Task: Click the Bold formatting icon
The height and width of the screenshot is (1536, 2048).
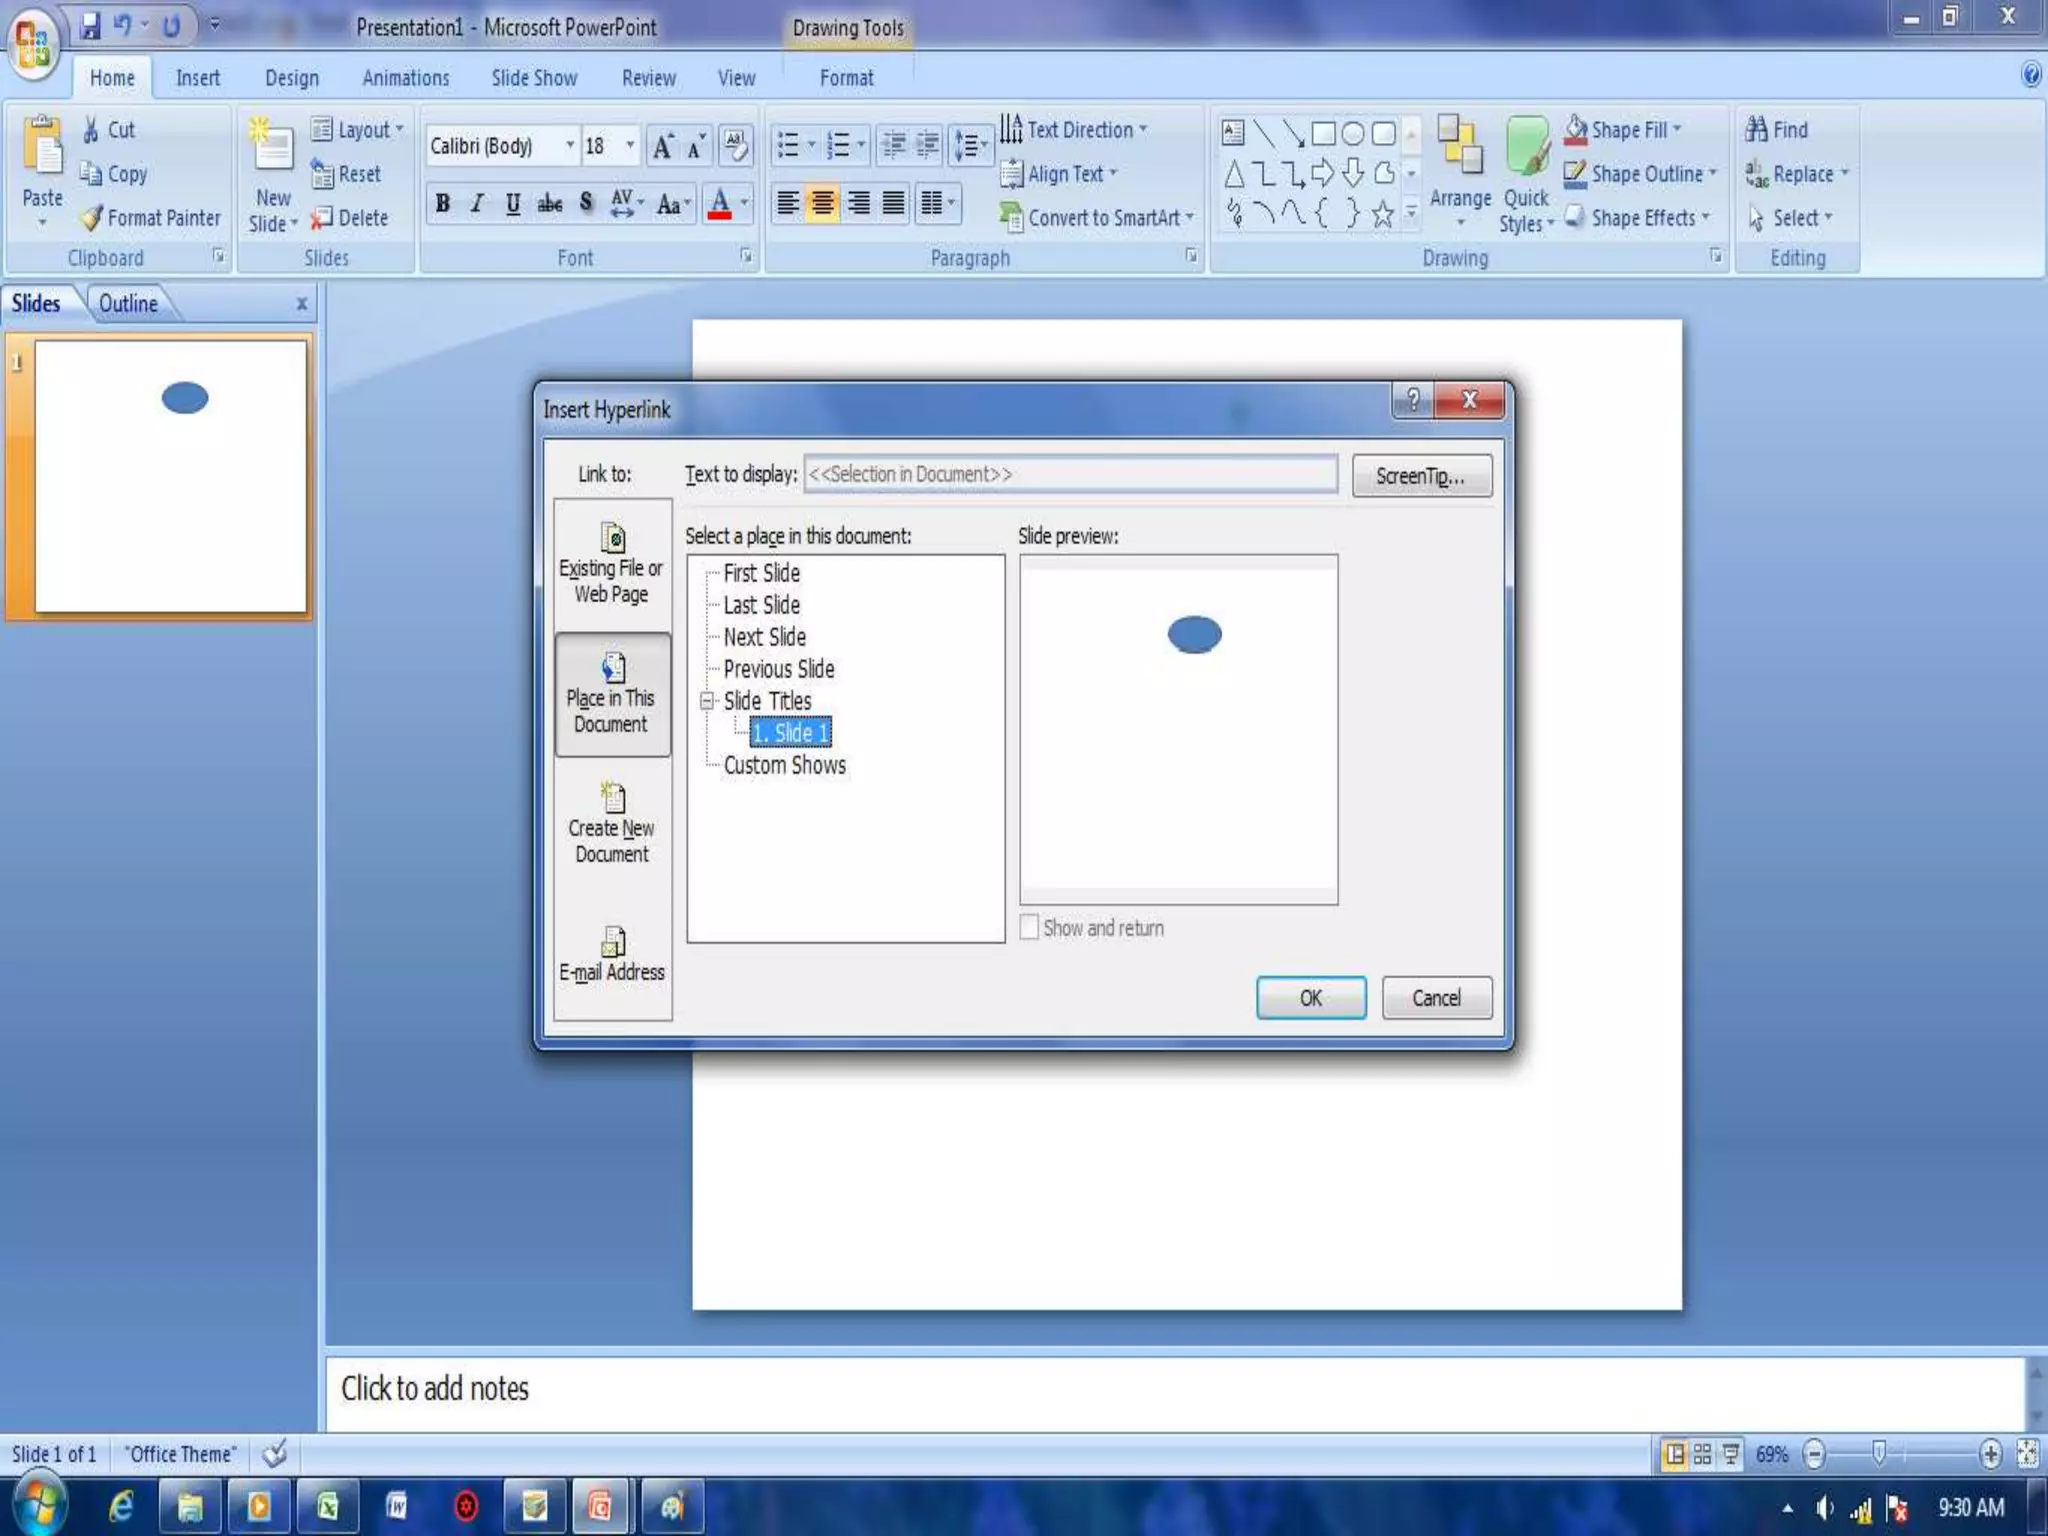Action: [x=442, y=204]
